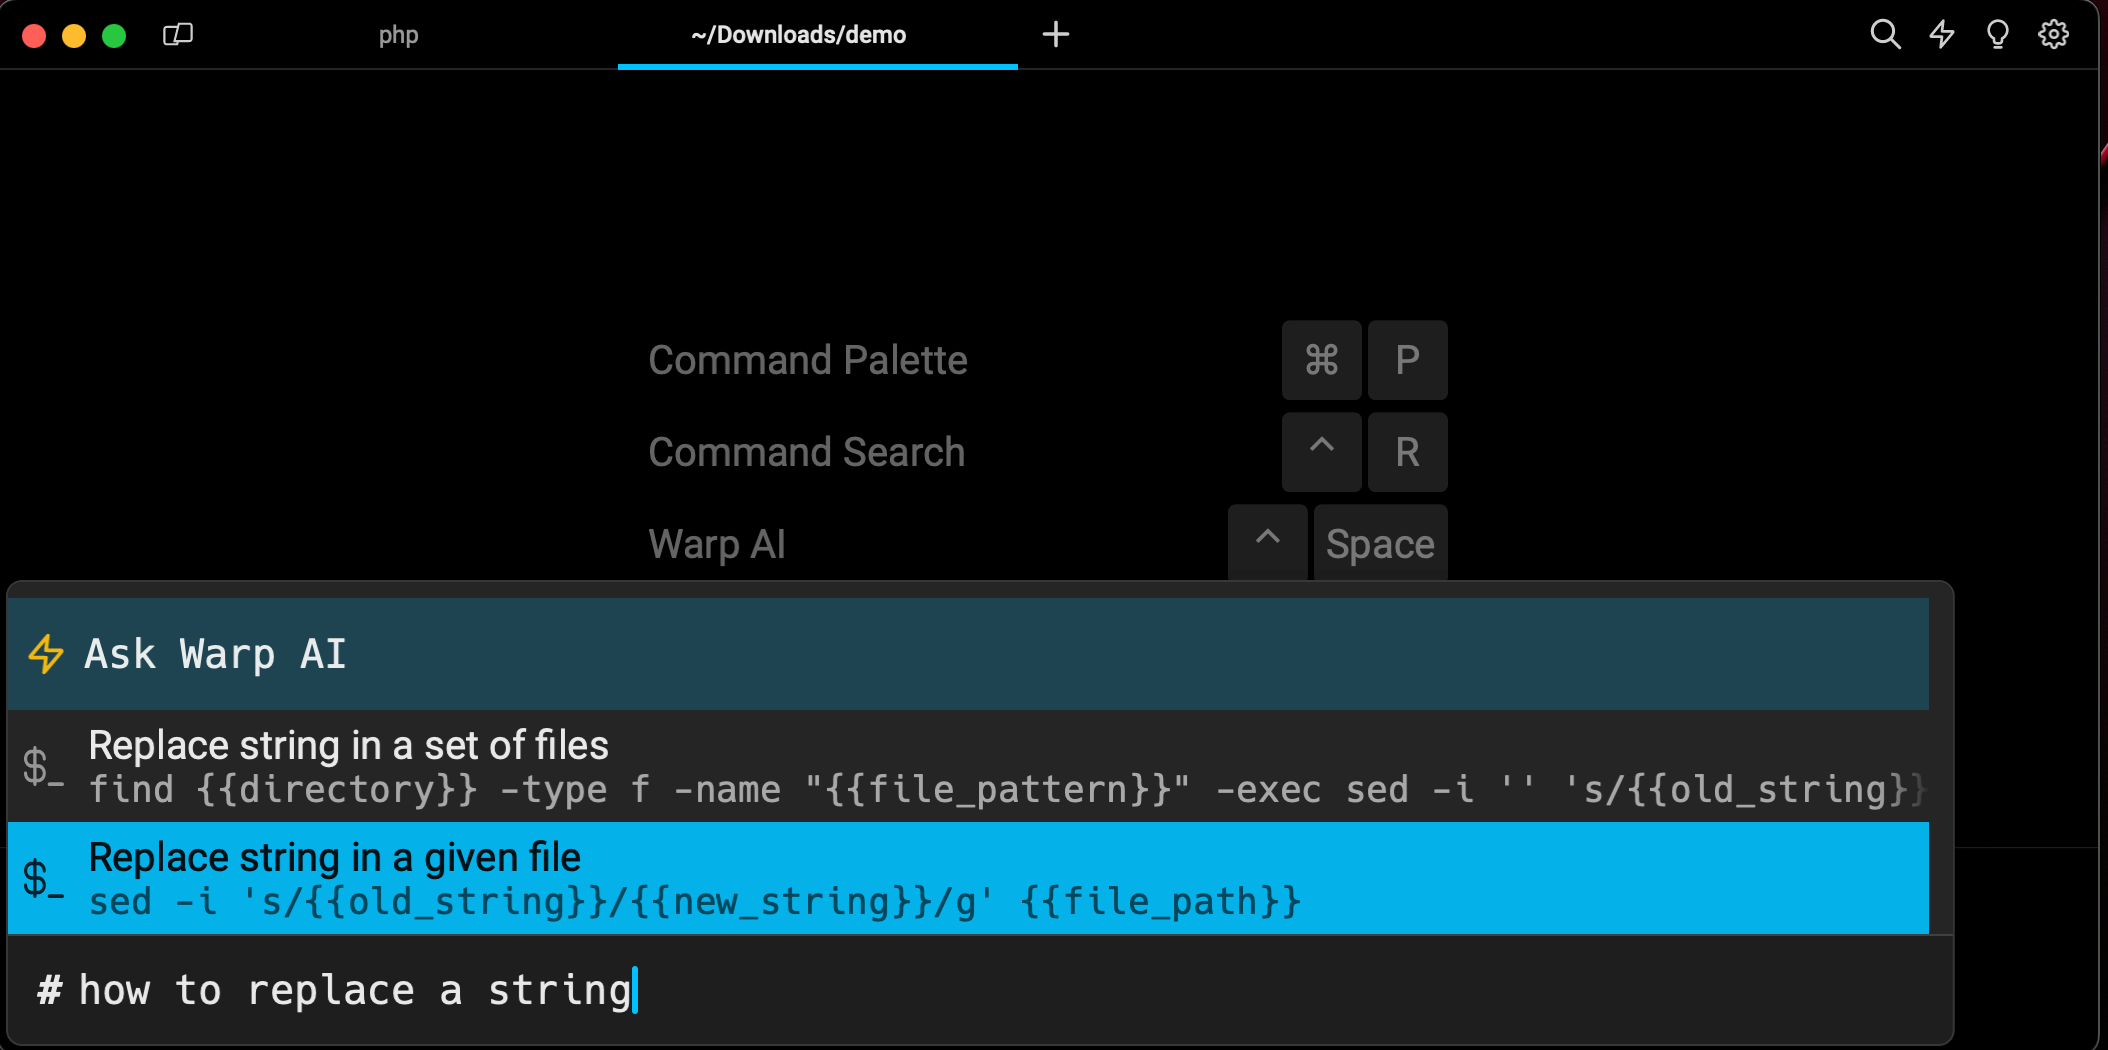Open the search magnifier icon

click(1884, 35)
